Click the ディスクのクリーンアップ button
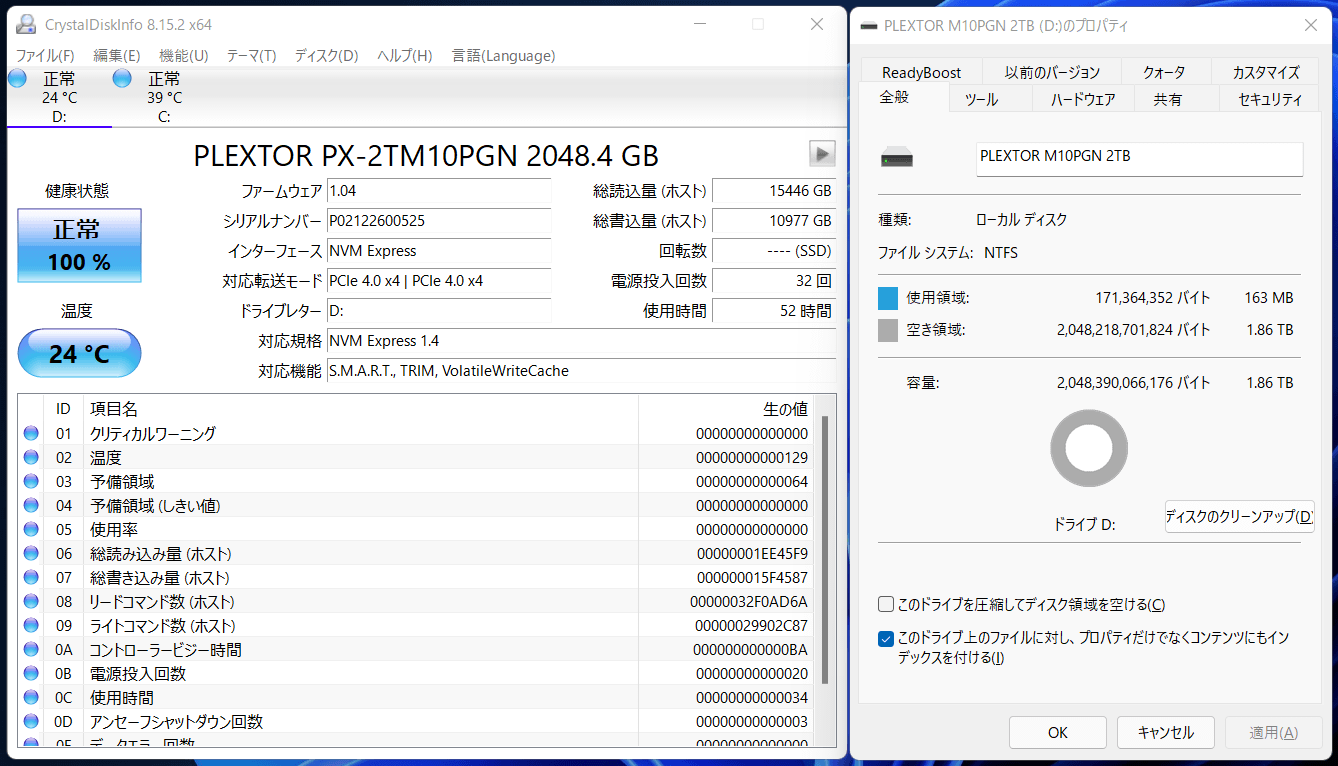The image size is (1338, 766). pyautogui.click(x=1240, y=516)
